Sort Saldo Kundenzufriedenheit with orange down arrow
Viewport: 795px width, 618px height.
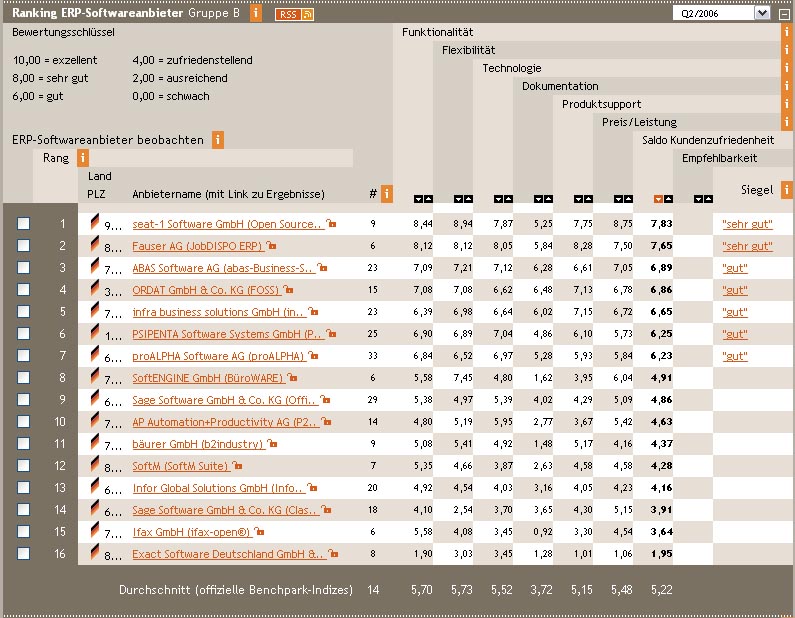click(x=657, y=199)
